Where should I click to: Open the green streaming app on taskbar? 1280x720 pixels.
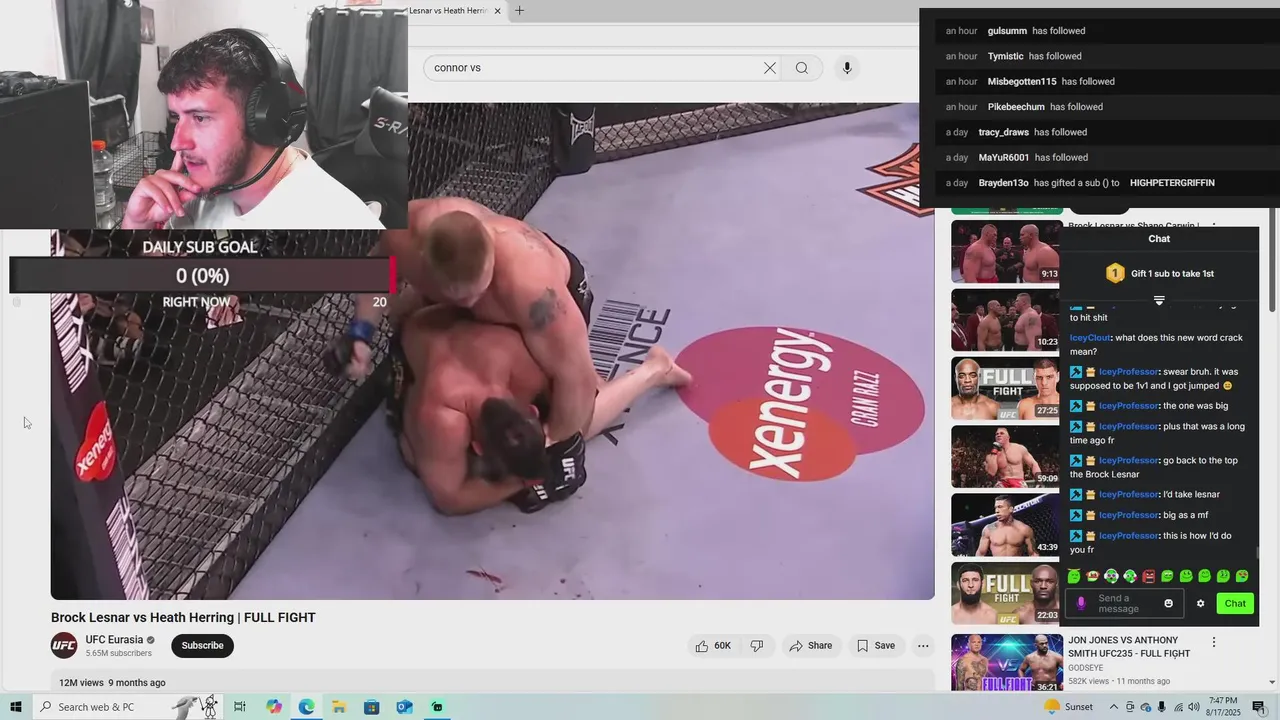(437, 707)
